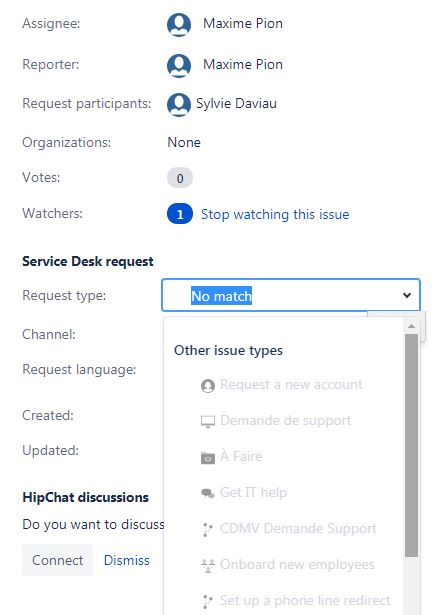Click the branch icon beside CDMV Demande Support

pos(207,529)
